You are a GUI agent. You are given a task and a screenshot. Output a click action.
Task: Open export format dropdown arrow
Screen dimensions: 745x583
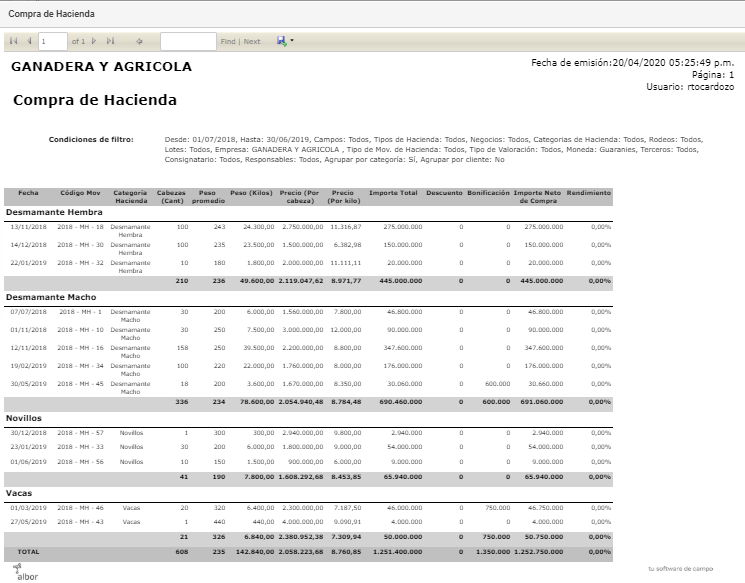[292, 41]
